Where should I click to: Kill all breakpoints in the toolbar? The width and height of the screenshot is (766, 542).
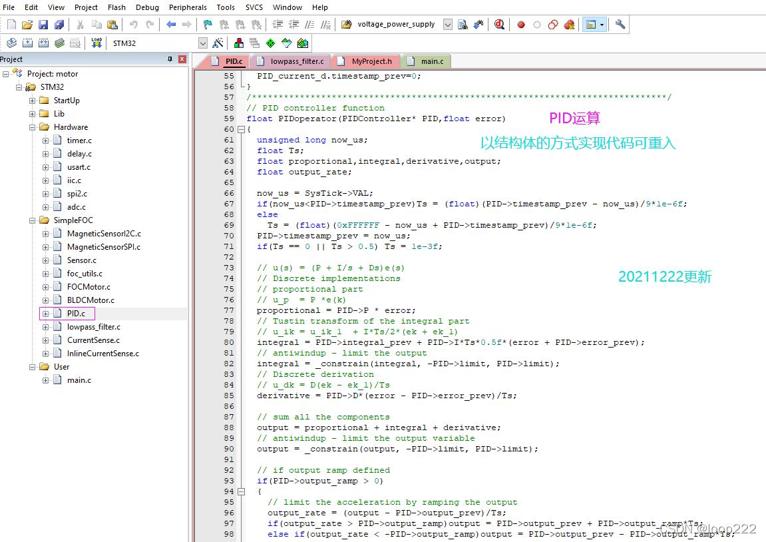coord(569,24)
